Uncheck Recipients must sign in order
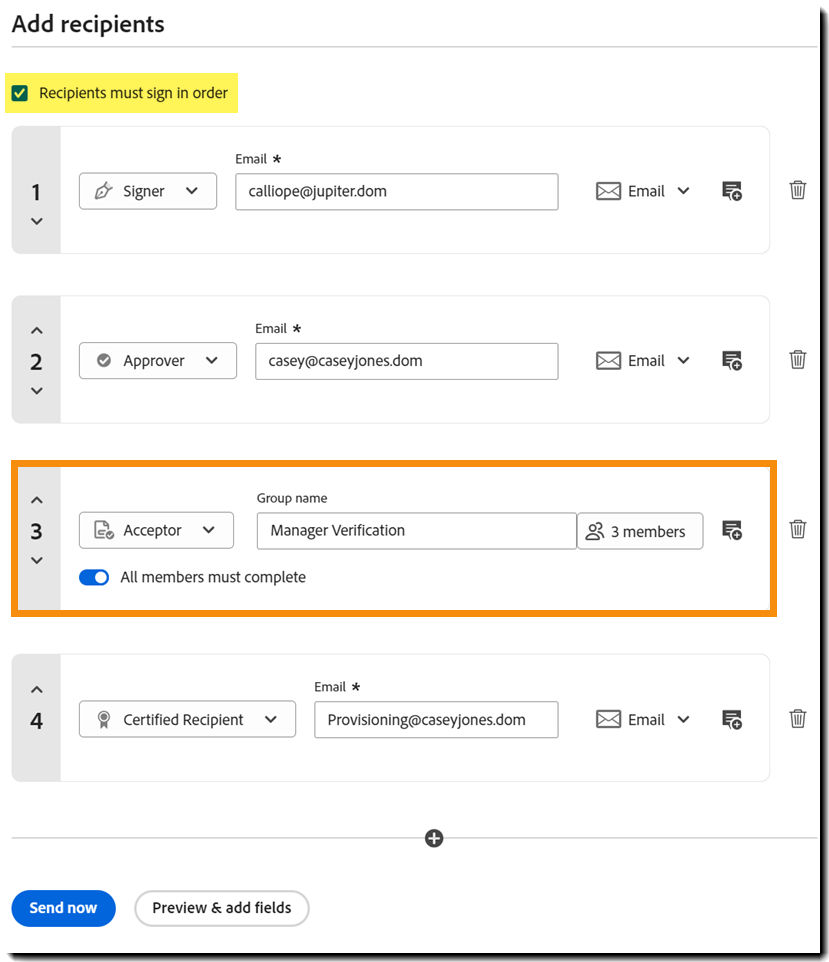This screenshot has width=829, height=962. [x=20, y=93]
